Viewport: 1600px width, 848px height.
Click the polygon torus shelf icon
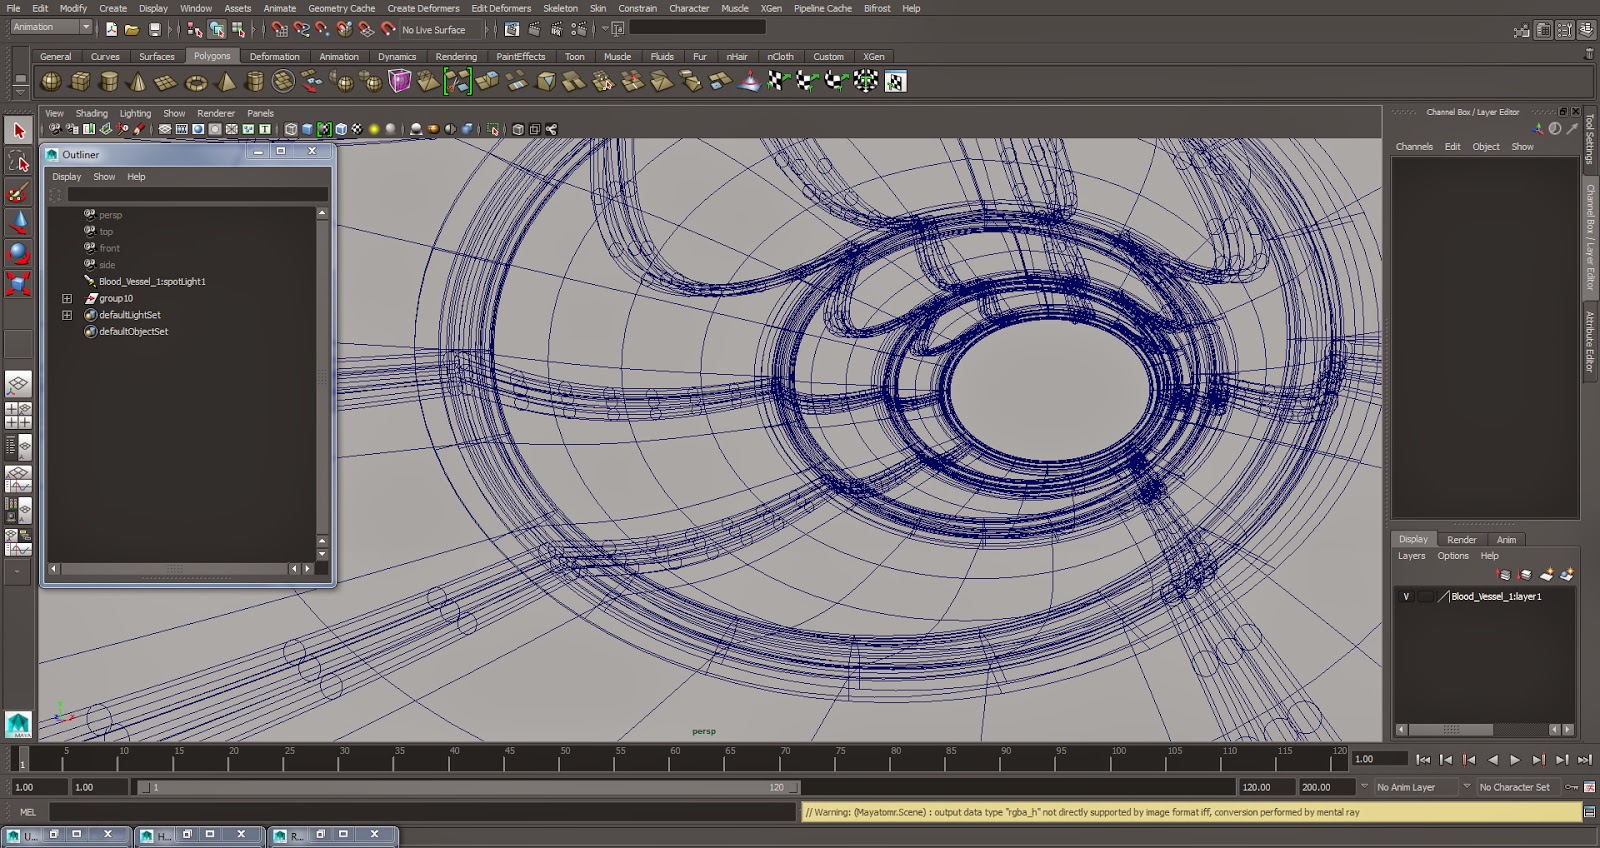pyautogui.click(x=196, y=82)
